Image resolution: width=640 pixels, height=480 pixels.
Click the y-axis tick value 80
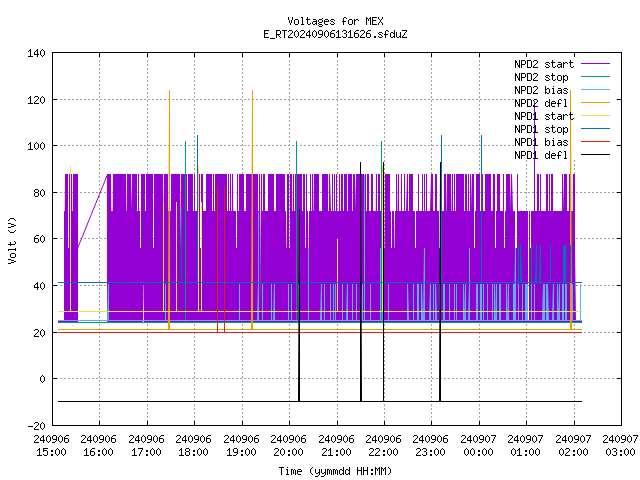[x=39, y=193]
